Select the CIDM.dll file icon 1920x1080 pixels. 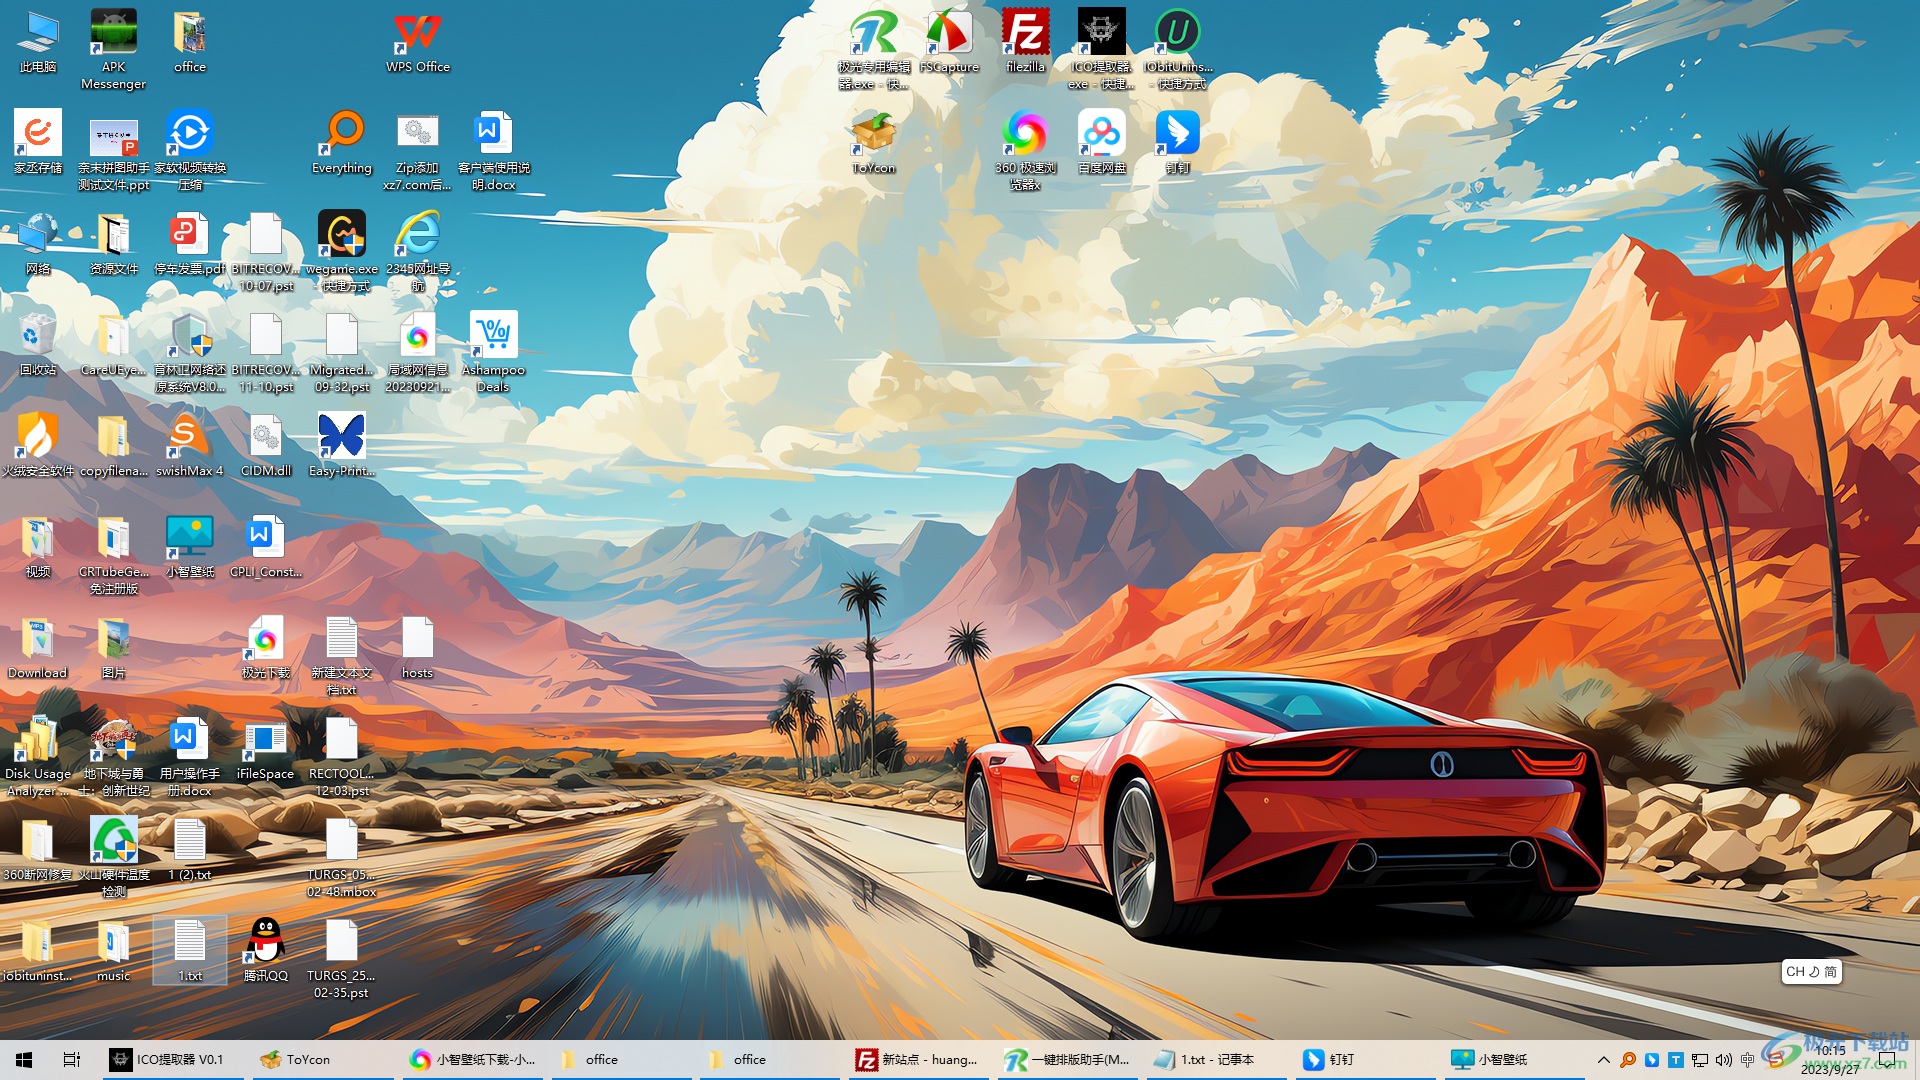pyautogui.click(x=265, y=444)
